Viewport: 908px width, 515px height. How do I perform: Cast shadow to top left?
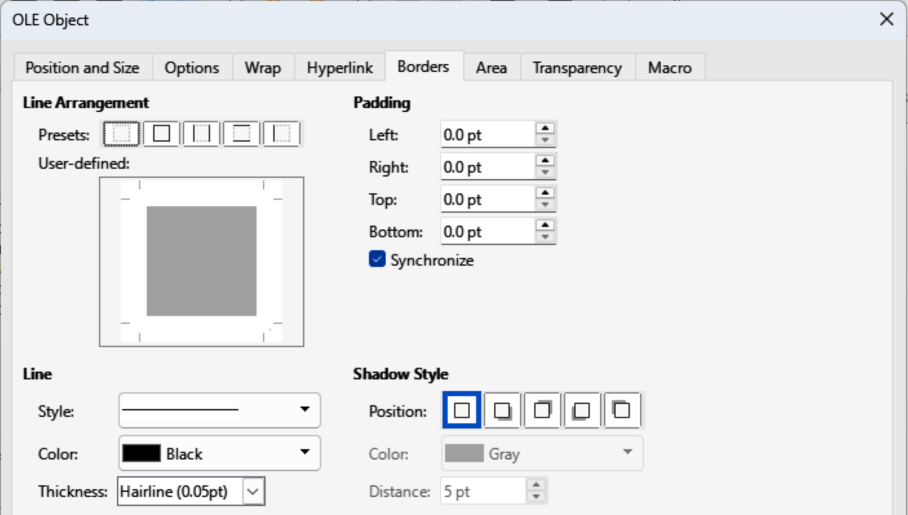pos(622,410)
